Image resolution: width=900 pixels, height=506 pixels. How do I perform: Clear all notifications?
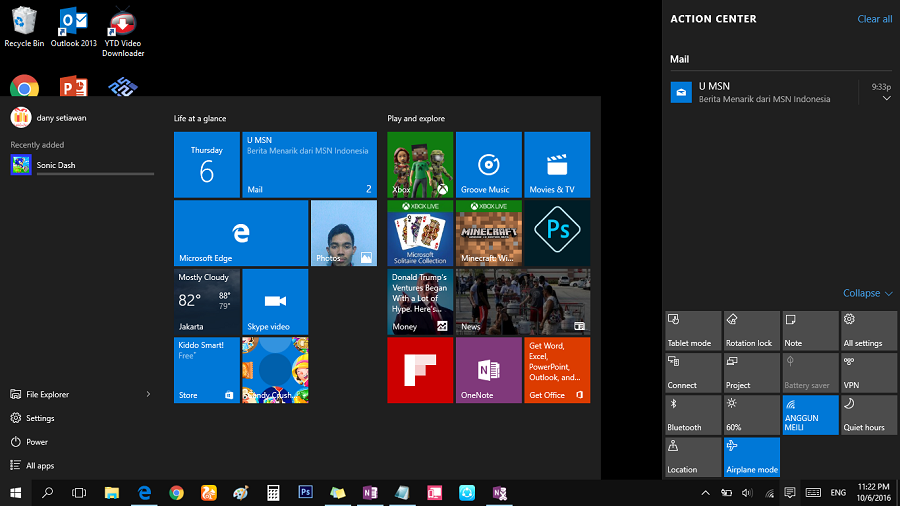(x=874, y=19)
